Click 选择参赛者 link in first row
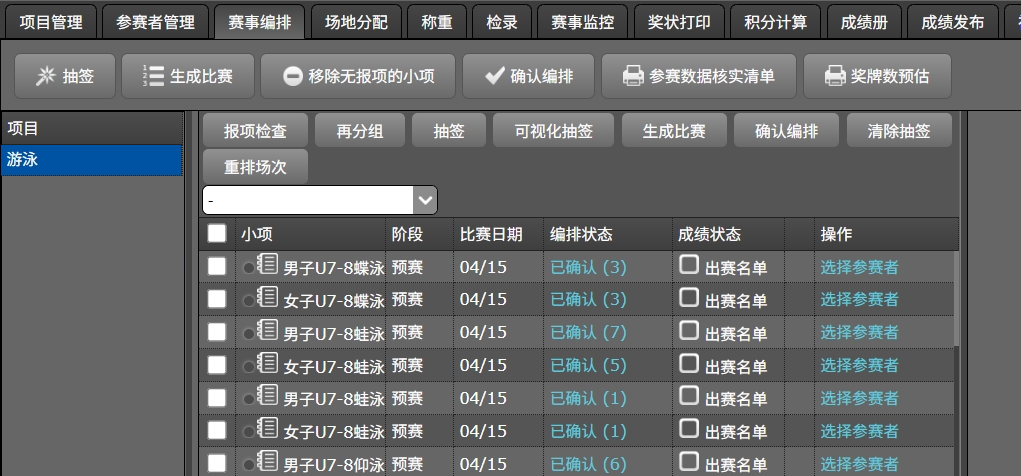 coord(859,267)
